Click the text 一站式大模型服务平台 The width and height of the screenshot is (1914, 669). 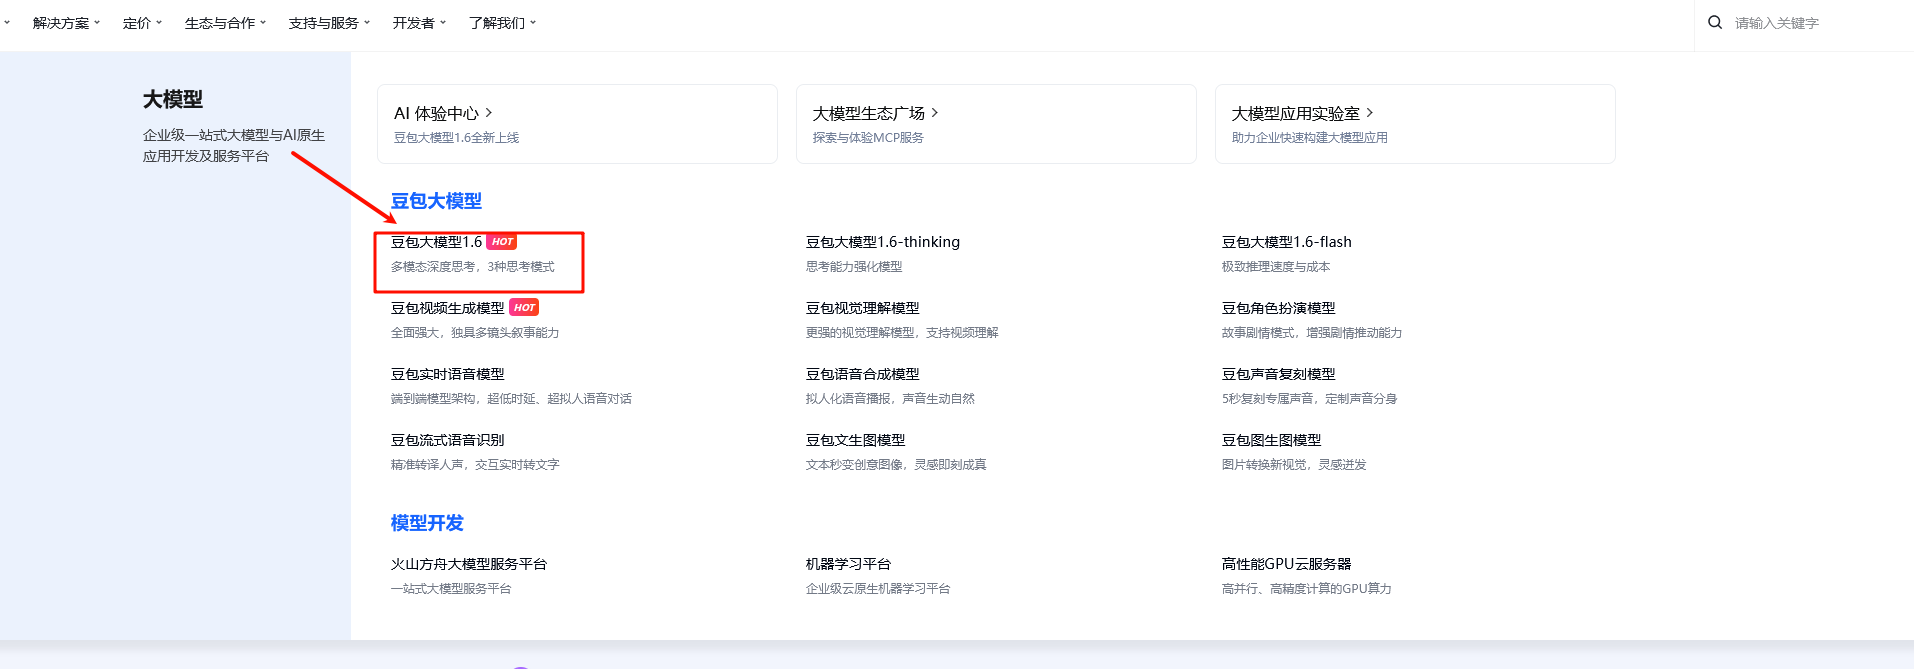[x=451, y=589]
